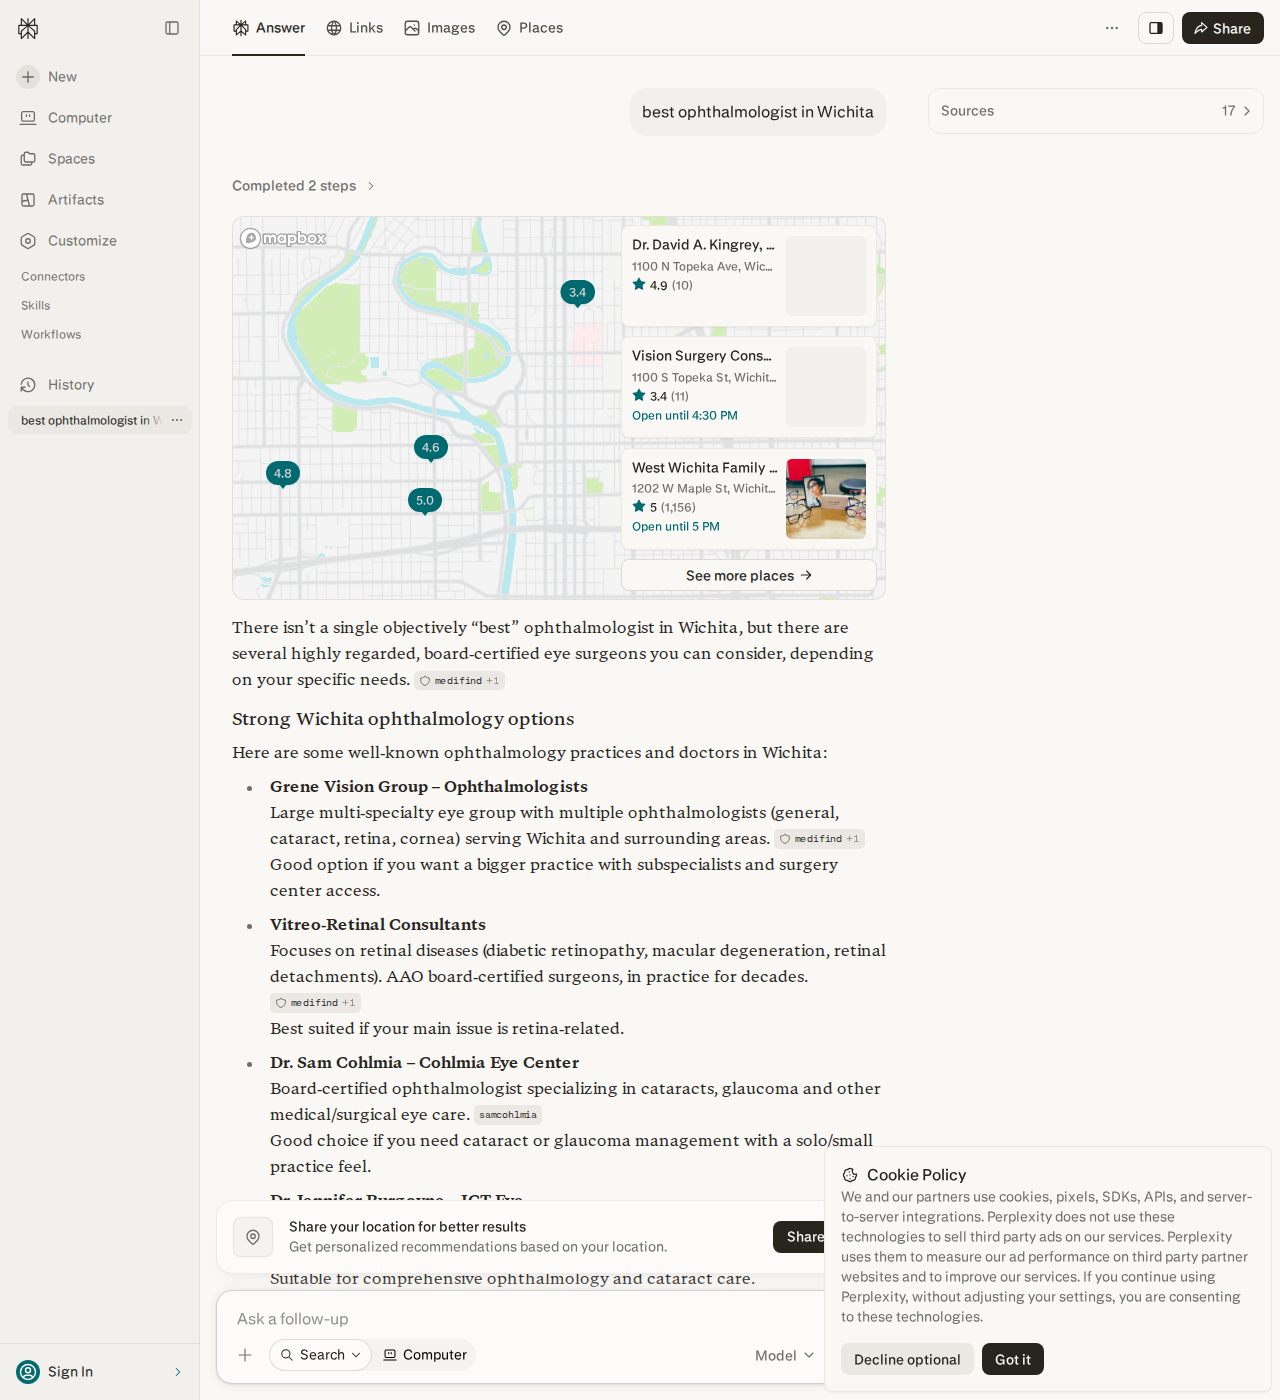Switch to the Places tab
The width and height of the screenshot is (1280, 1400).
(x=530, y=28)
